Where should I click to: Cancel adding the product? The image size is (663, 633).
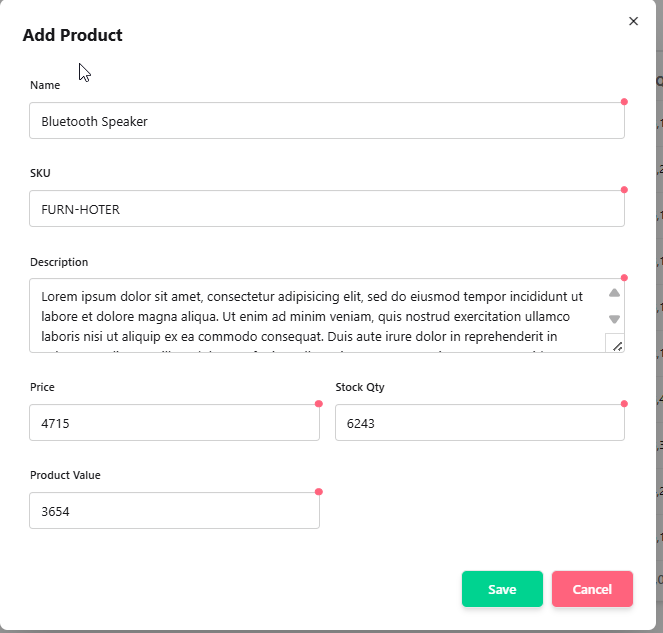pos(592,589)
